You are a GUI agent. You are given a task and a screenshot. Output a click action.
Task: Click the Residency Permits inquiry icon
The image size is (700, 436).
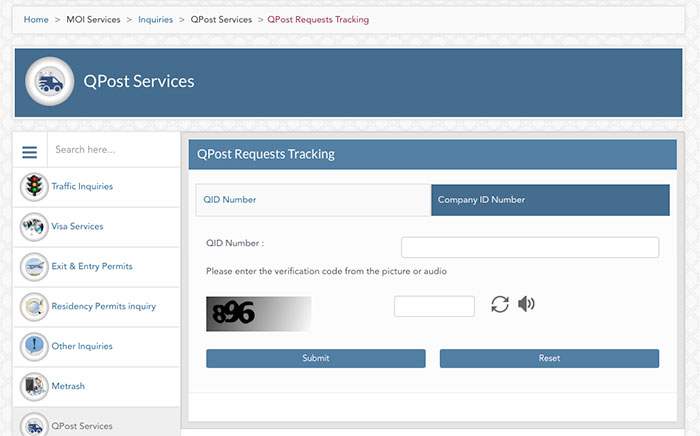(x=34, y=307)
